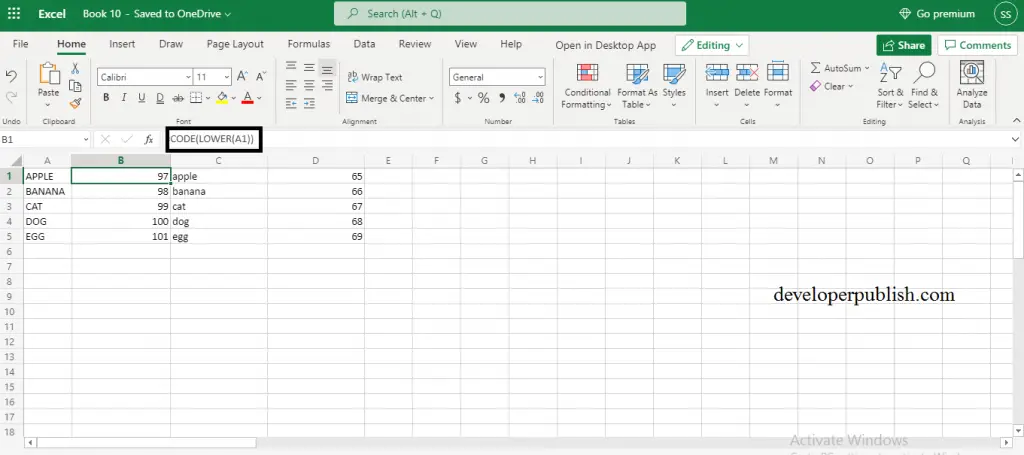Viewport: 1024px width, 455px height.
Task: Click Delete cells icon
Action: 747,73
